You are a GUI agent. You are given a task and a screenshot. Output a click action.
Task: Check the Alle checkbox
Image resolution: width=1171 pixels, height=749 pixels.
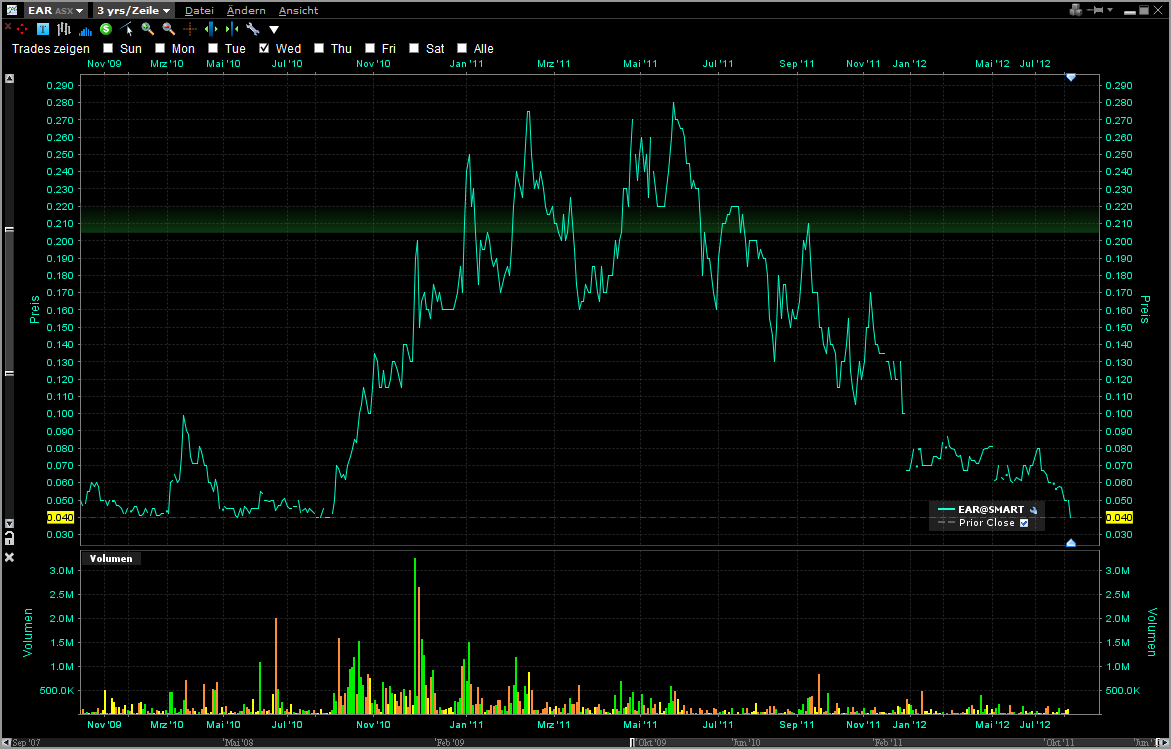462,48
